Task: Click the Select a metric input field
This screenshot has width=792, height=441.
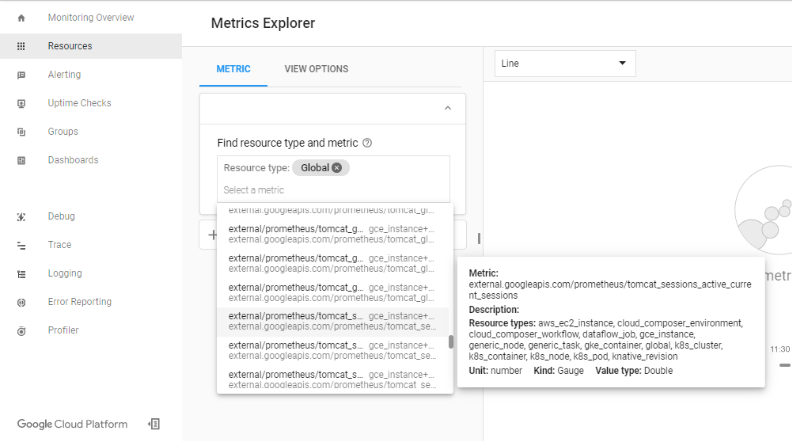Action: (333, 190)
